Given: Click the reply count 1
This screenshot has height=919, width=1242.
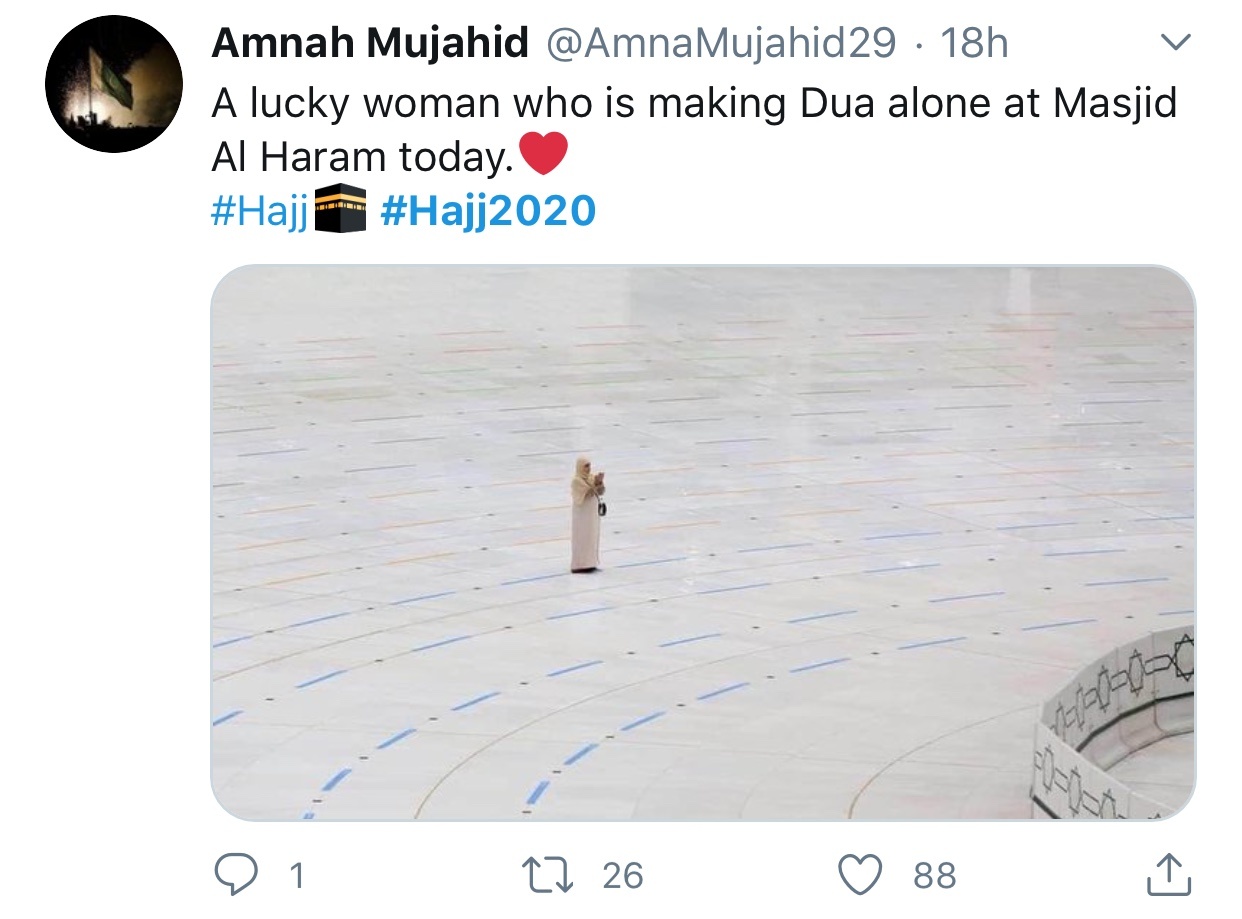Looking at the screenshot, I should 295,877.
